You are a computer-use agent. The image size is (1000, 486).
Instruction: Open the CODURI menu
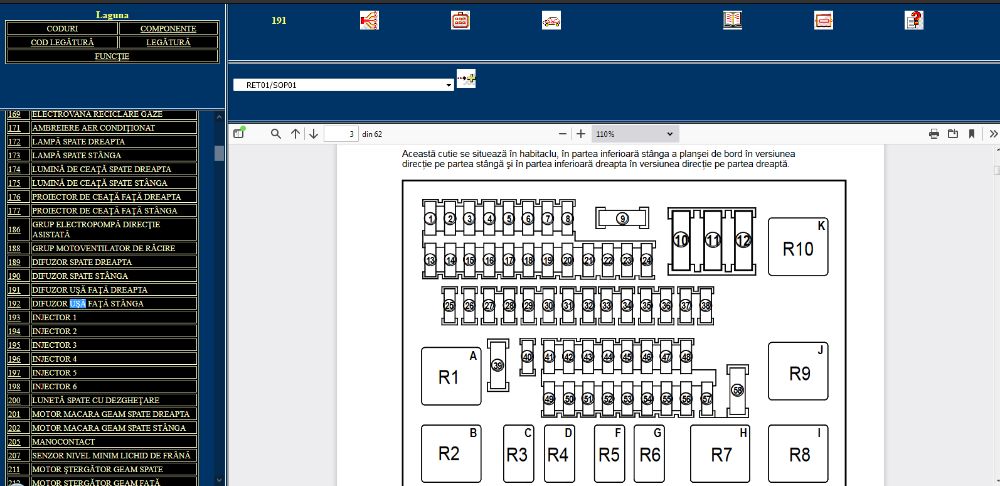[x=62, y=29]
